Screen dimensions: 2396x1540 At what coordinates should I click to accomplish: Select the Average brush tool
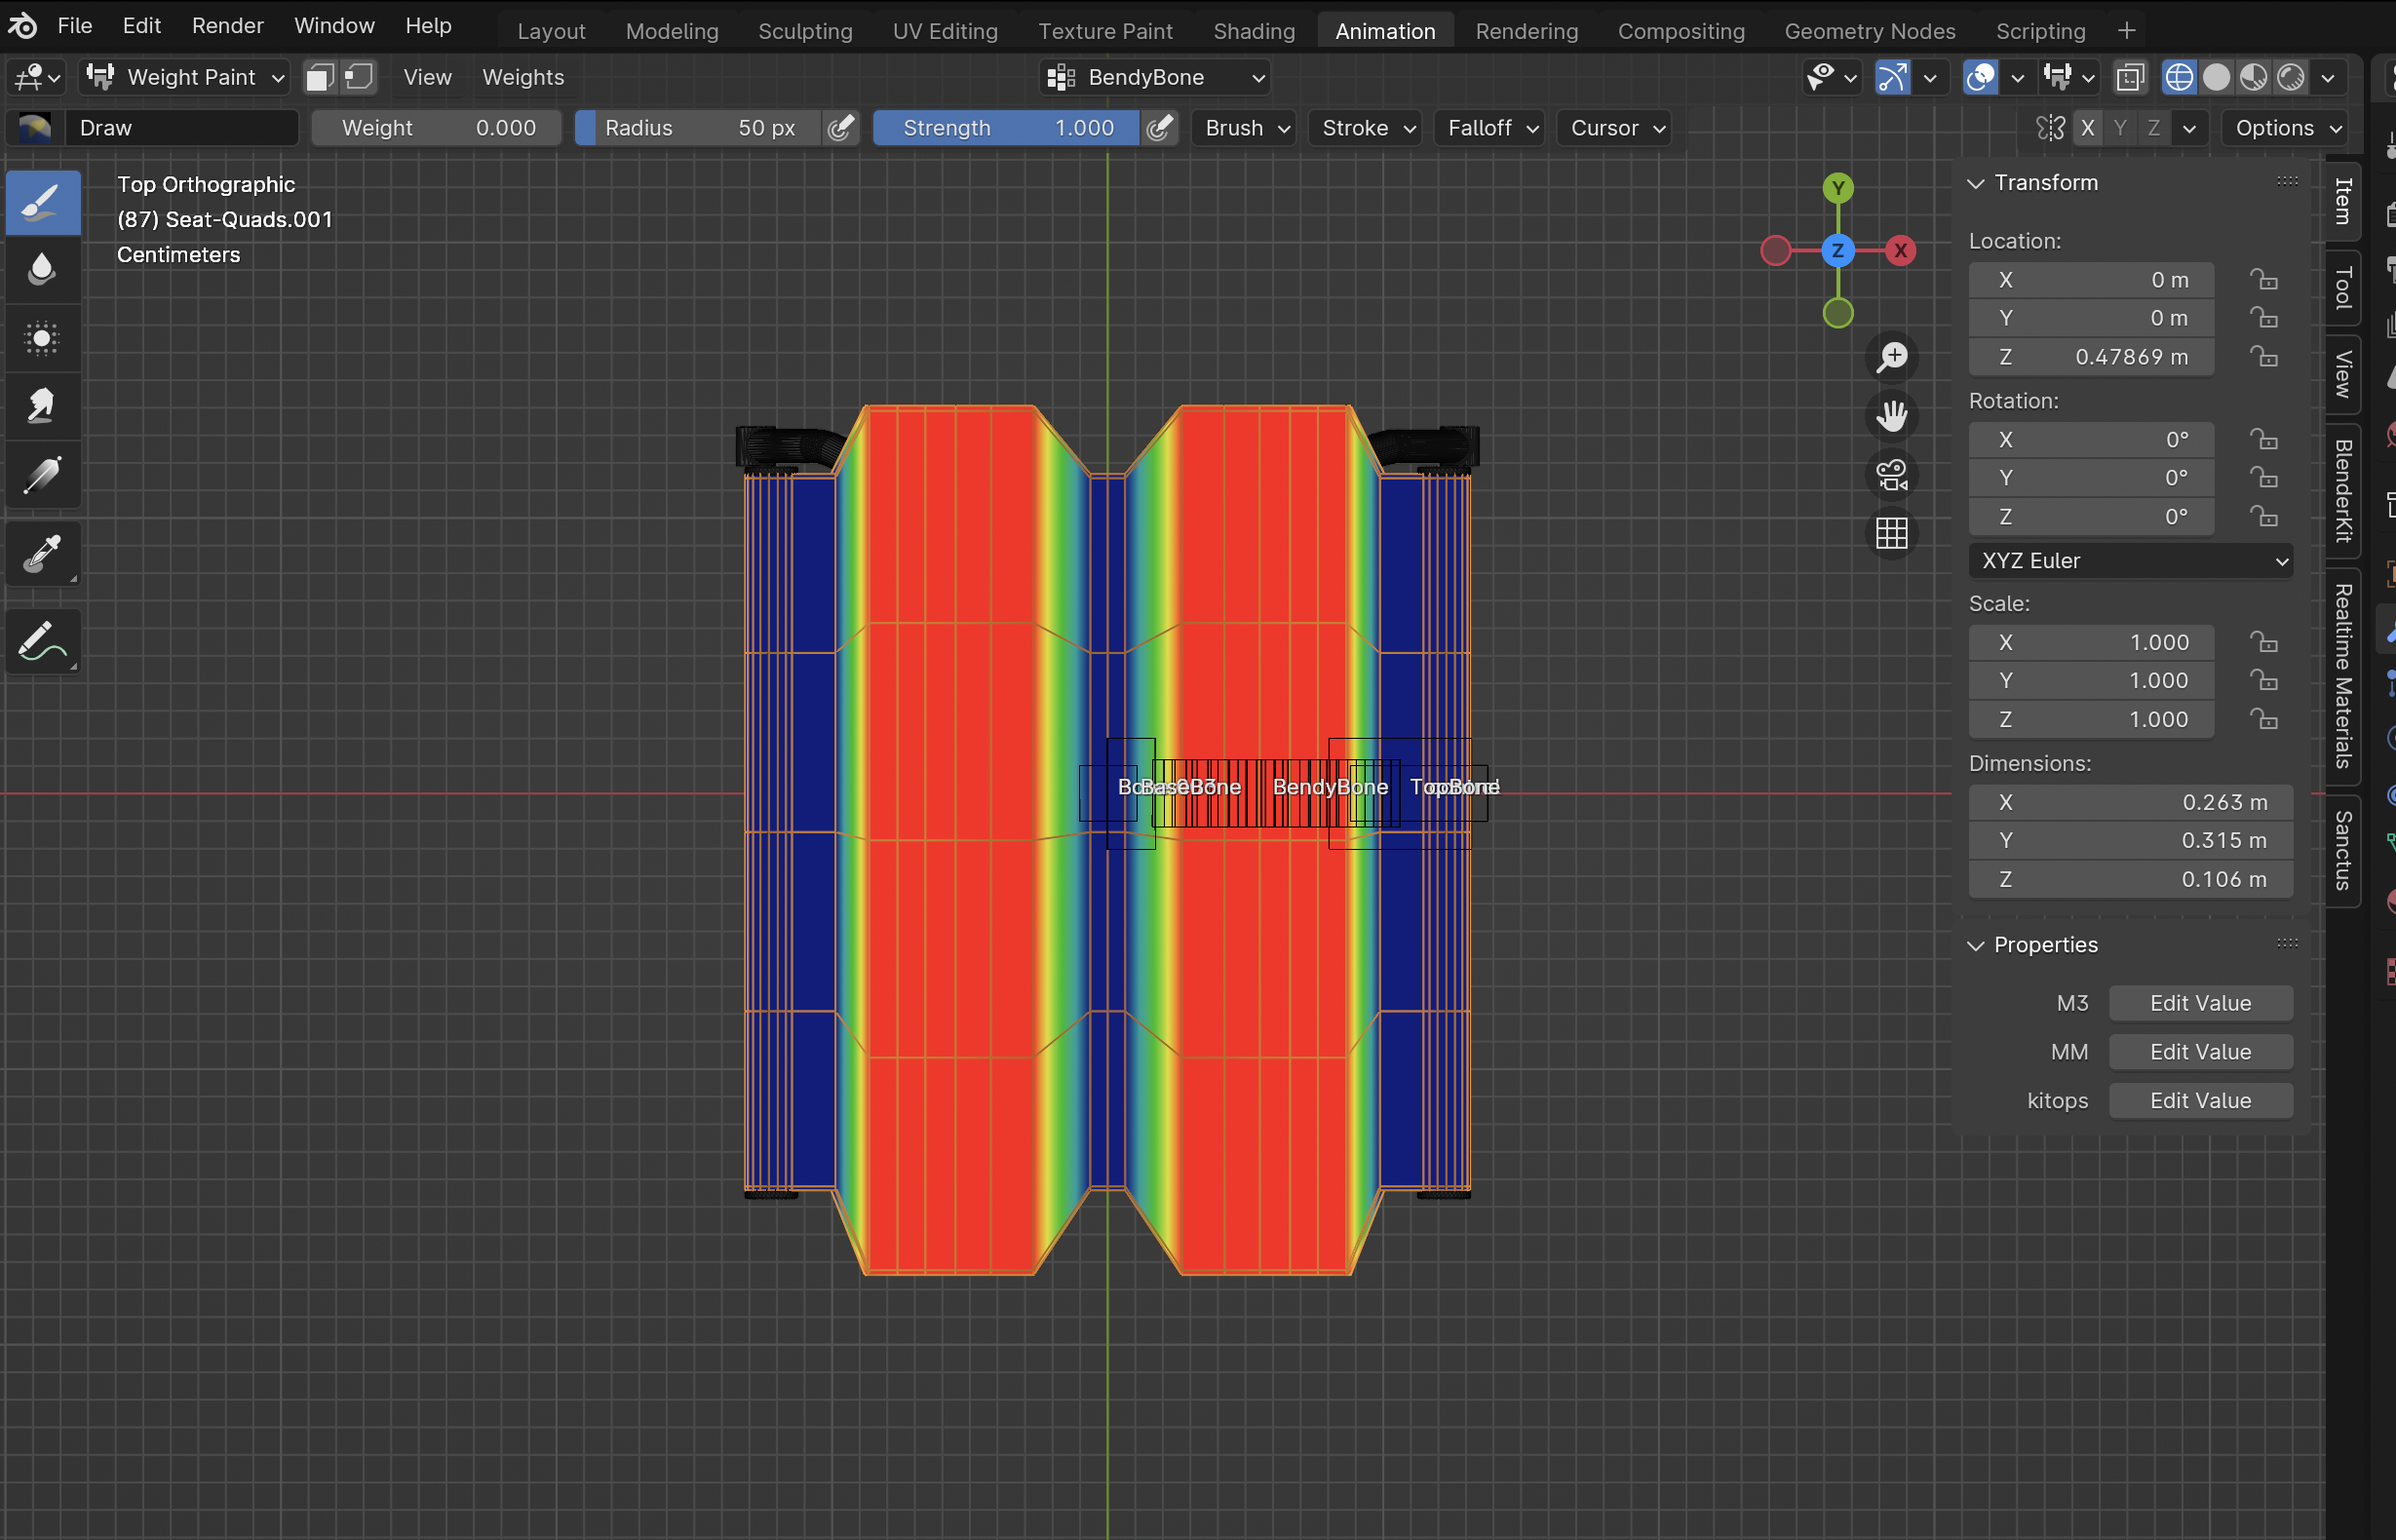point(43,338)
